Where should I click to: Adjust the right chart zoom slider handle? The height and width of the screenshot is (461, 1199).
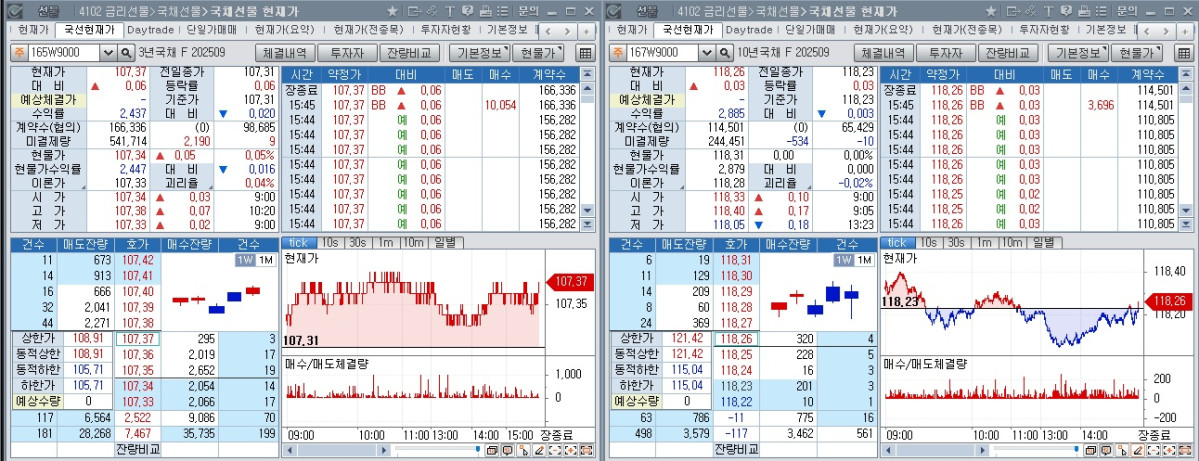(x=1077, y=449)
